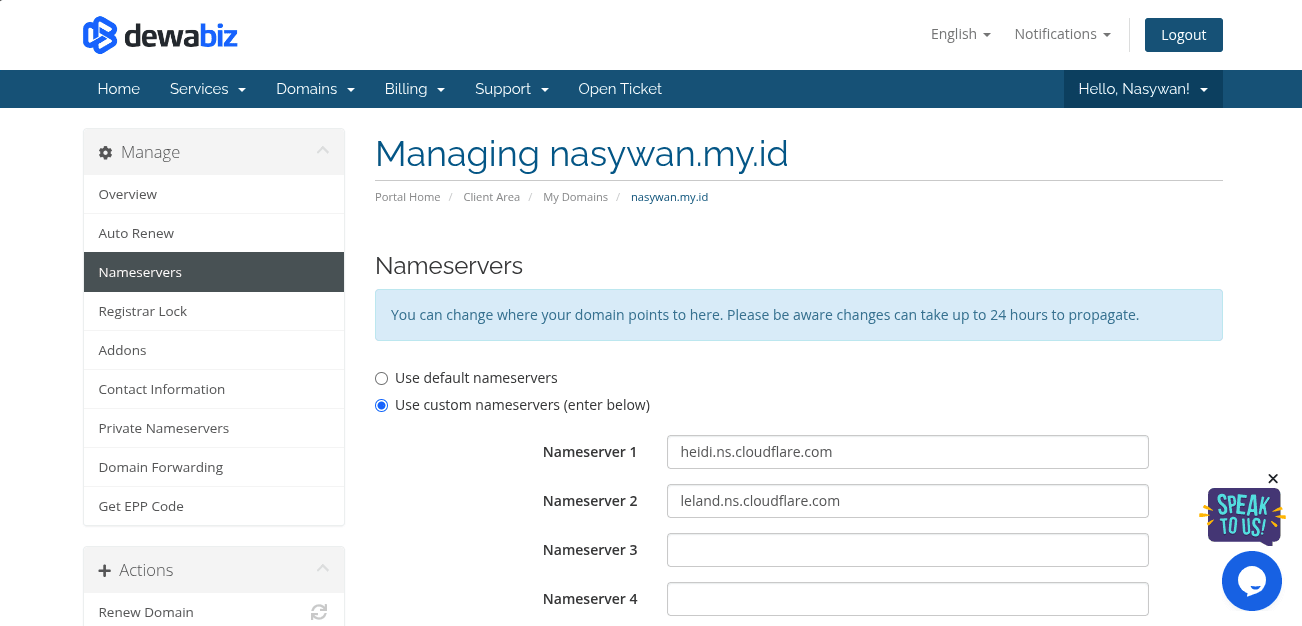This screenshot has width=1302, height=626.
Task: Collapse the Actions panel chevron
Action: click(322, 569)
